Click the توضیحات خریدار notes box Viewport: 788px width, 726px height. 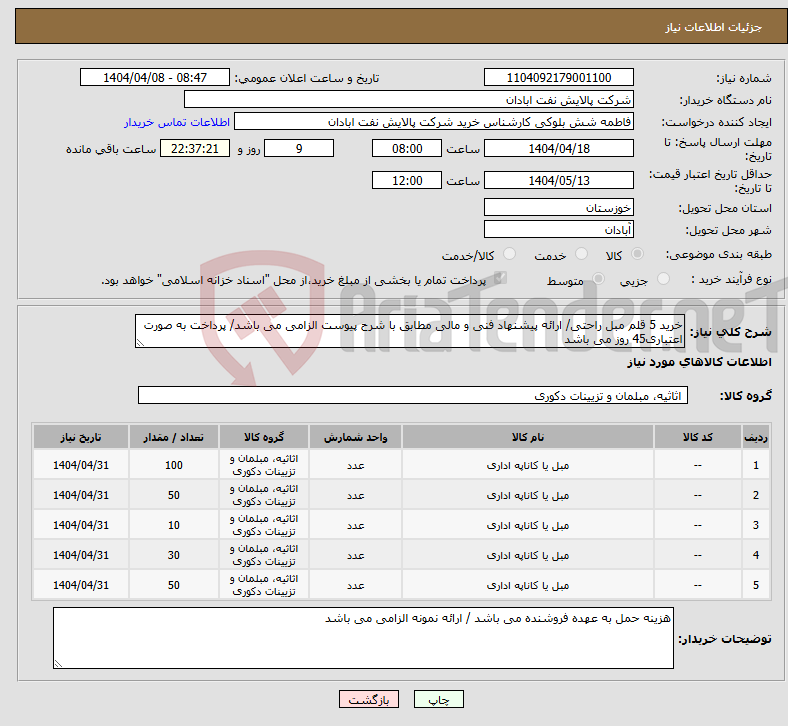(x=363, y=638)
